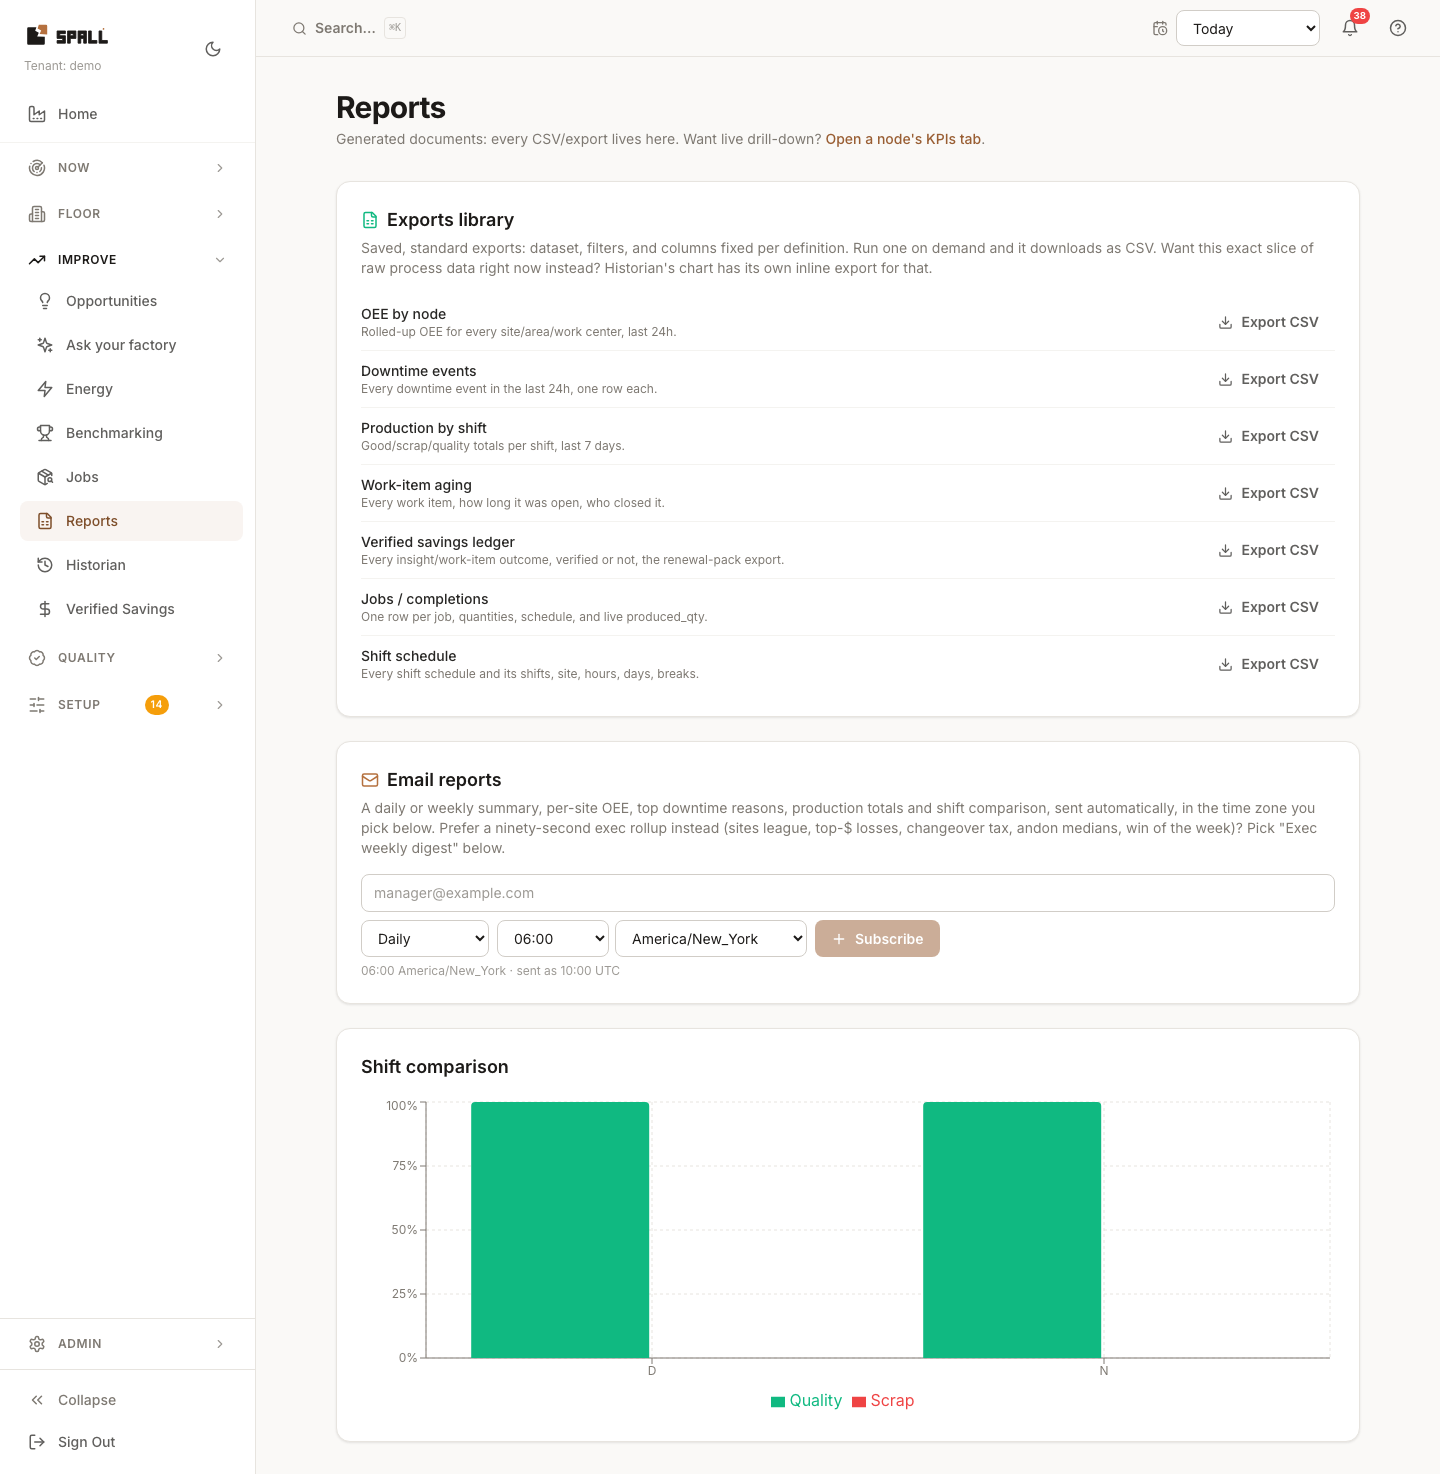Open Home from the sidebar
Image resolution: width=1440 pixels, height=1474 pixels.
(127, 114)
